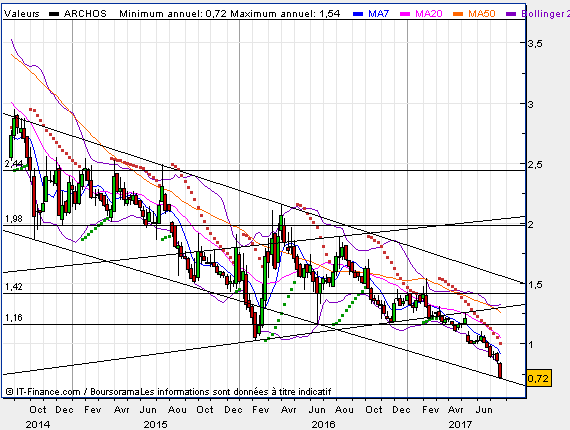Click the yellow 0,72 current price tag
Image resolution: width=570 pixels, height=430 pixels.
[538, 378]
